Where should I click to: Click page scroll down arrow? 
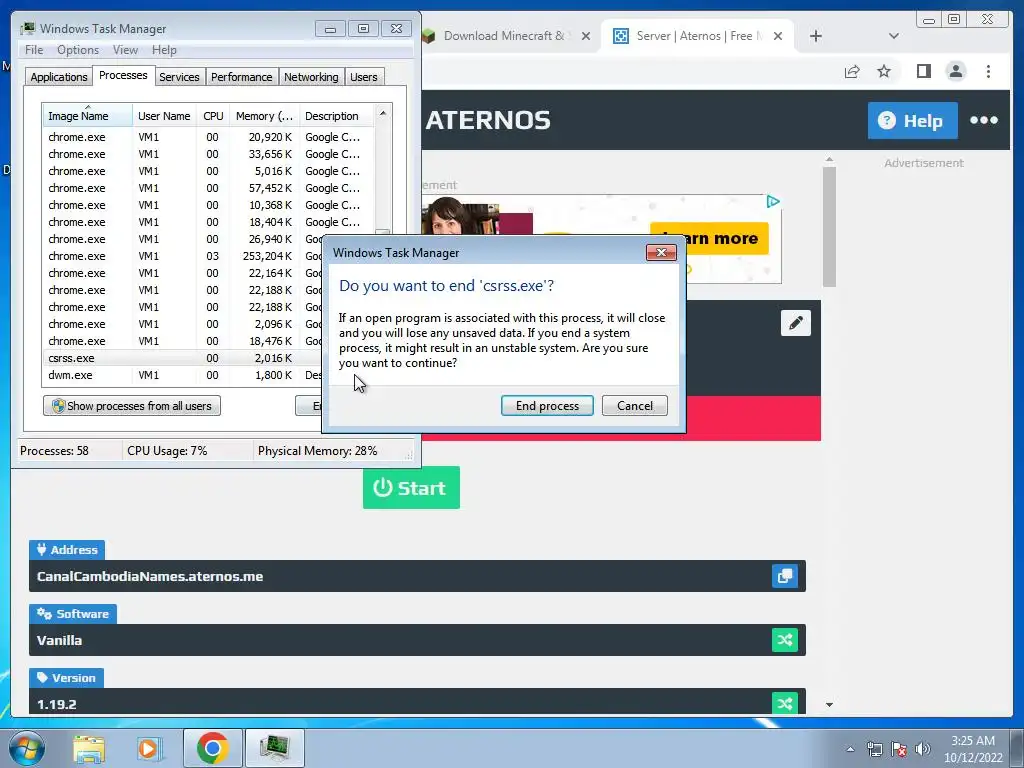pyautogui.click(x=829, y=705)
